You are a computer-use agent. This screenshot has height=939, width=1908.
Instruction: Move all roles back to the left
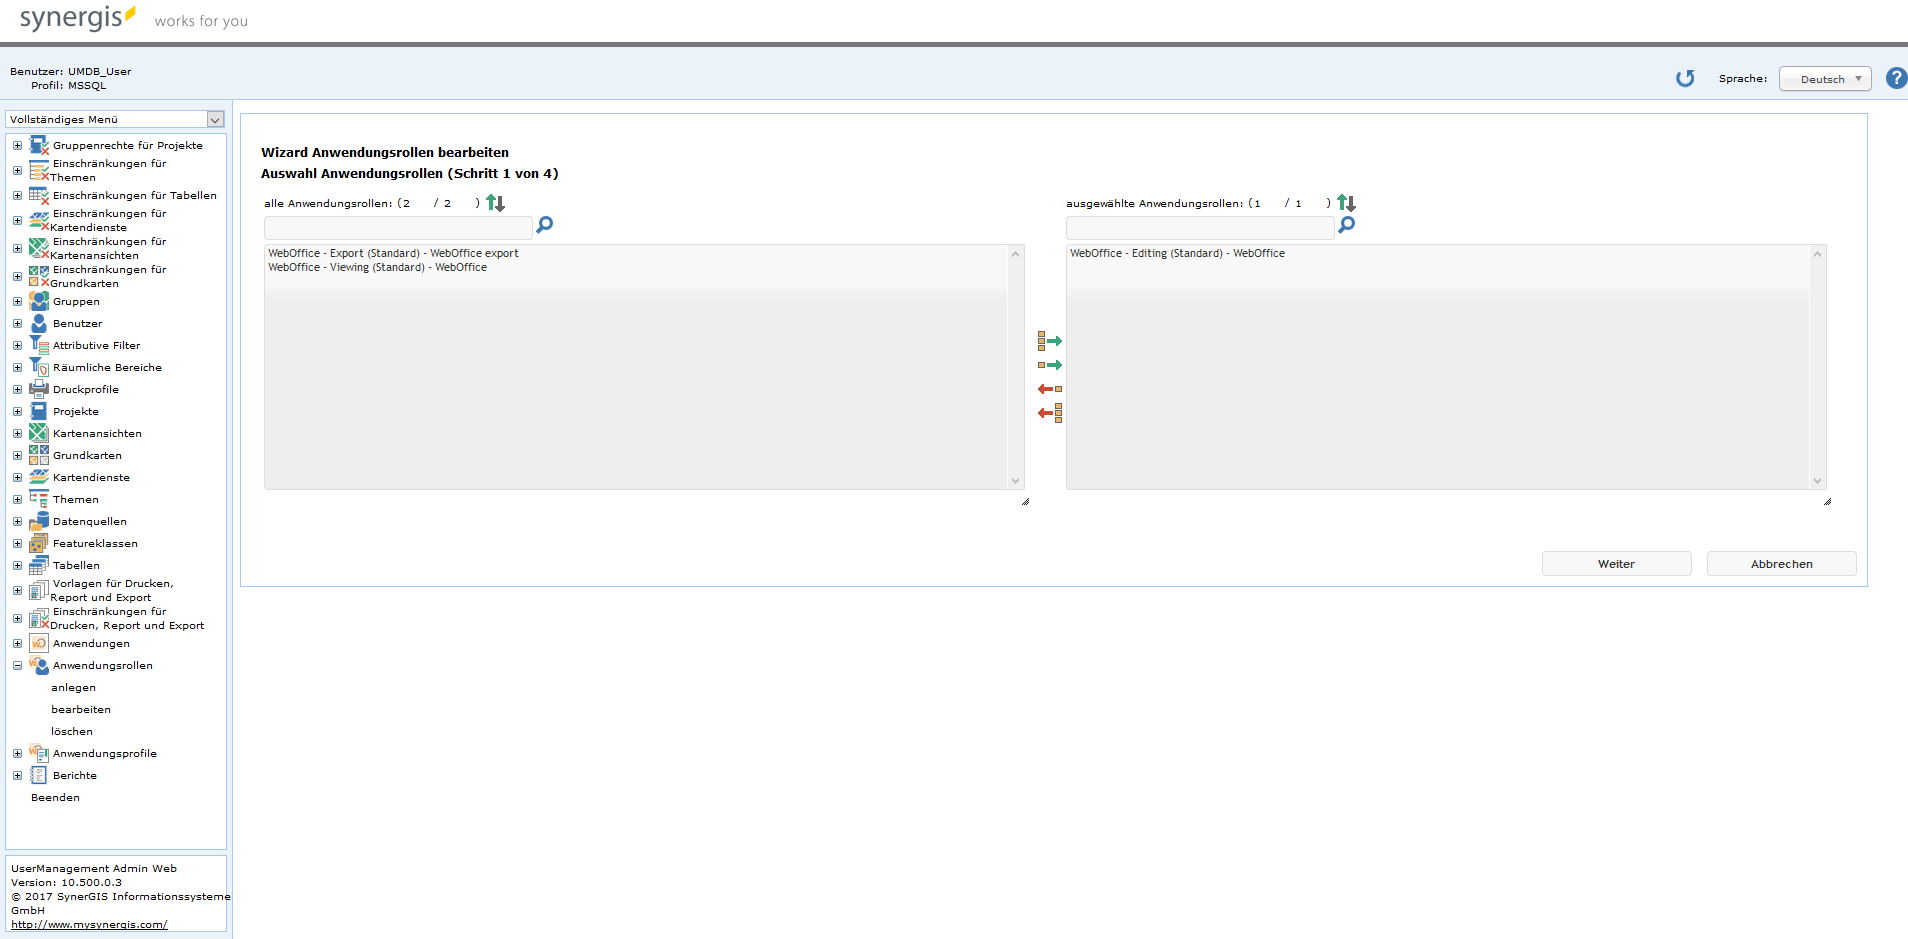tap(1050, 413)
